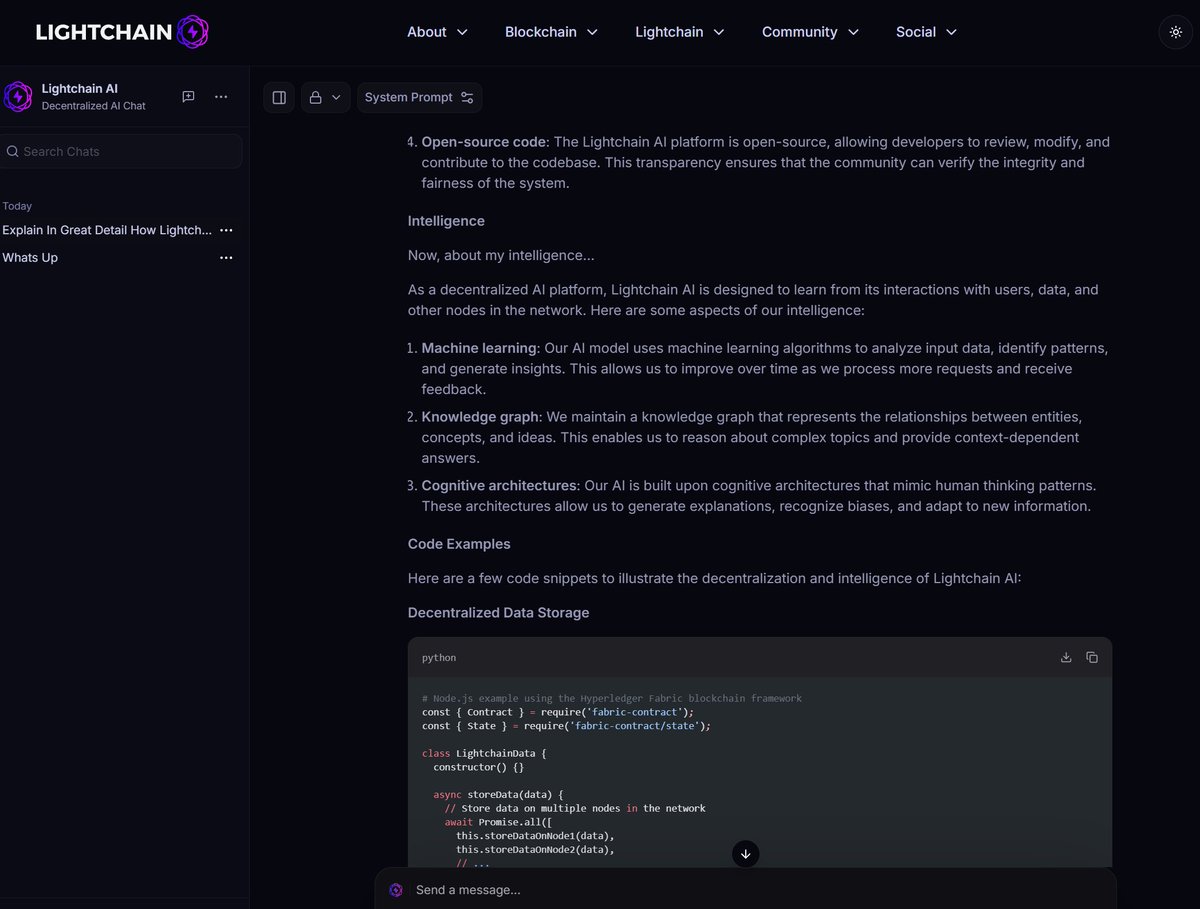Open options ellipsis for the "Whats Up" chat
1200x909 pixels.
pyautogui.click(x=226, y=257)
